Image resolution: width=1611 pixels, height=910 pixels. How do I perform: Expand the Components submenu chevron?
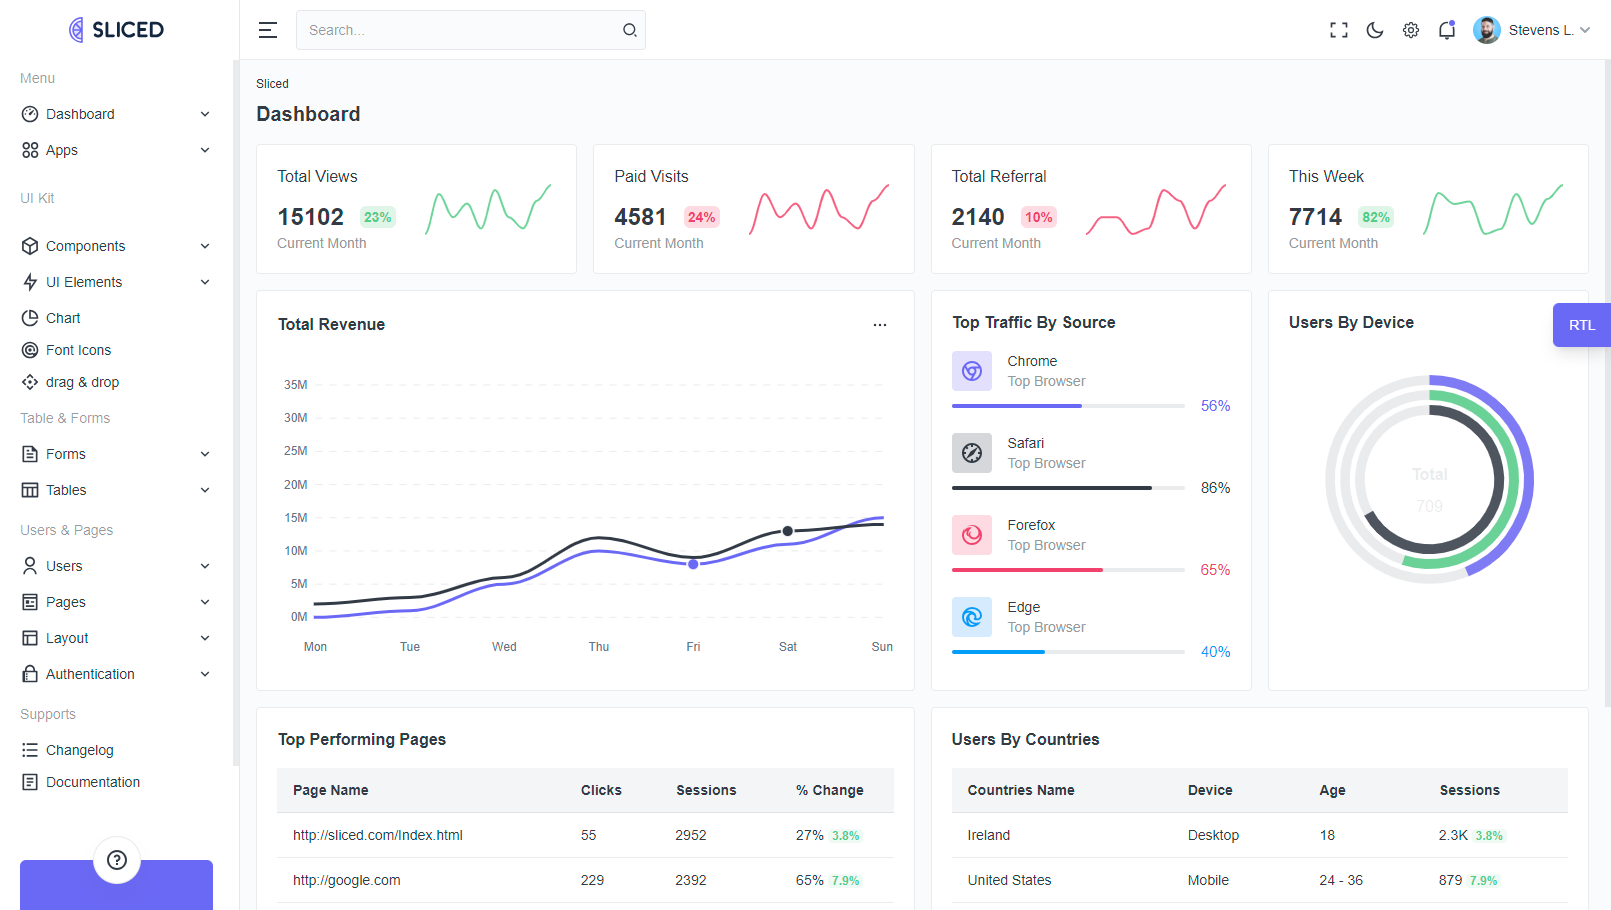pos(205,246)
